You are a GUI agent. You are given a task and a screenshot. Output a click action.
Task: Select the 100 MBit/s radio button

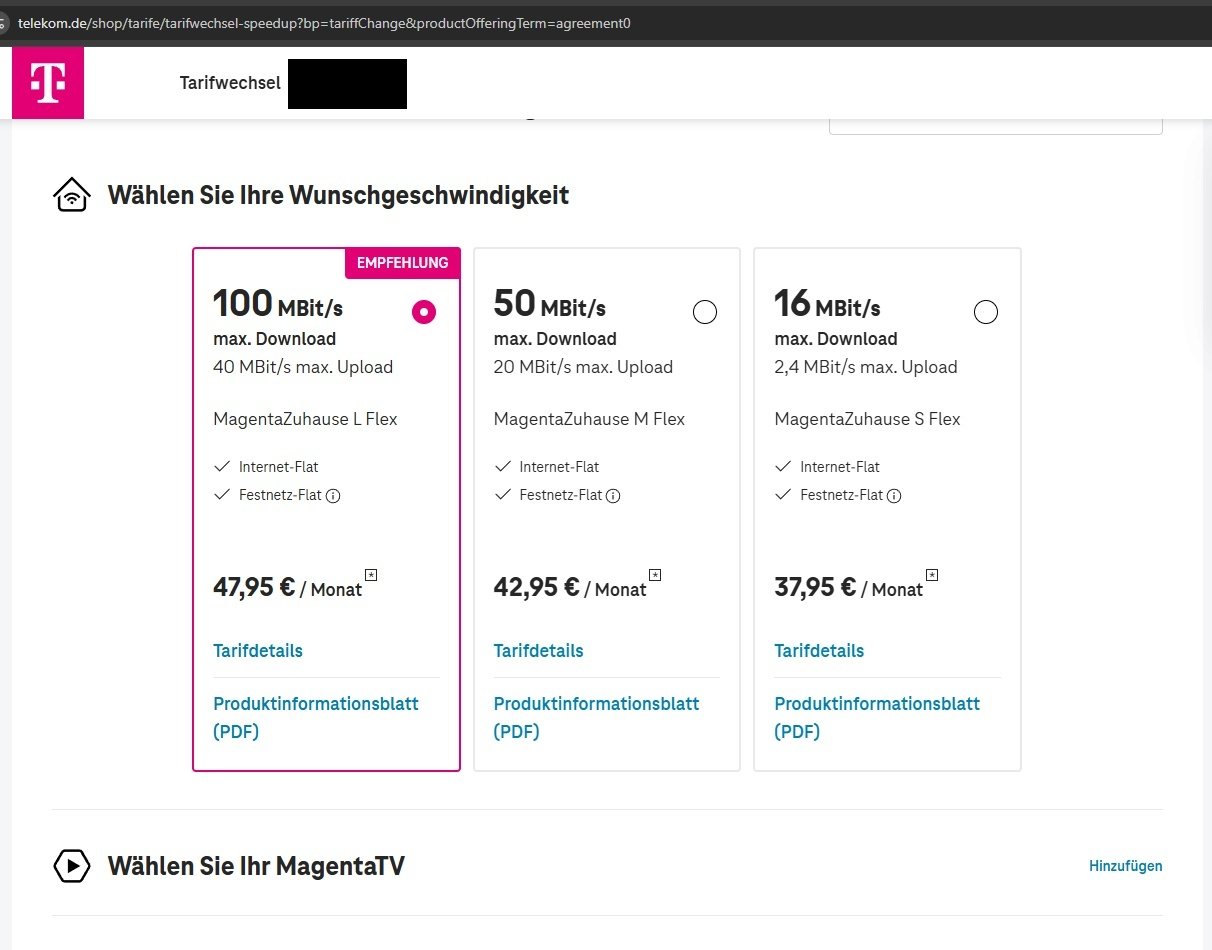(424, 312)
